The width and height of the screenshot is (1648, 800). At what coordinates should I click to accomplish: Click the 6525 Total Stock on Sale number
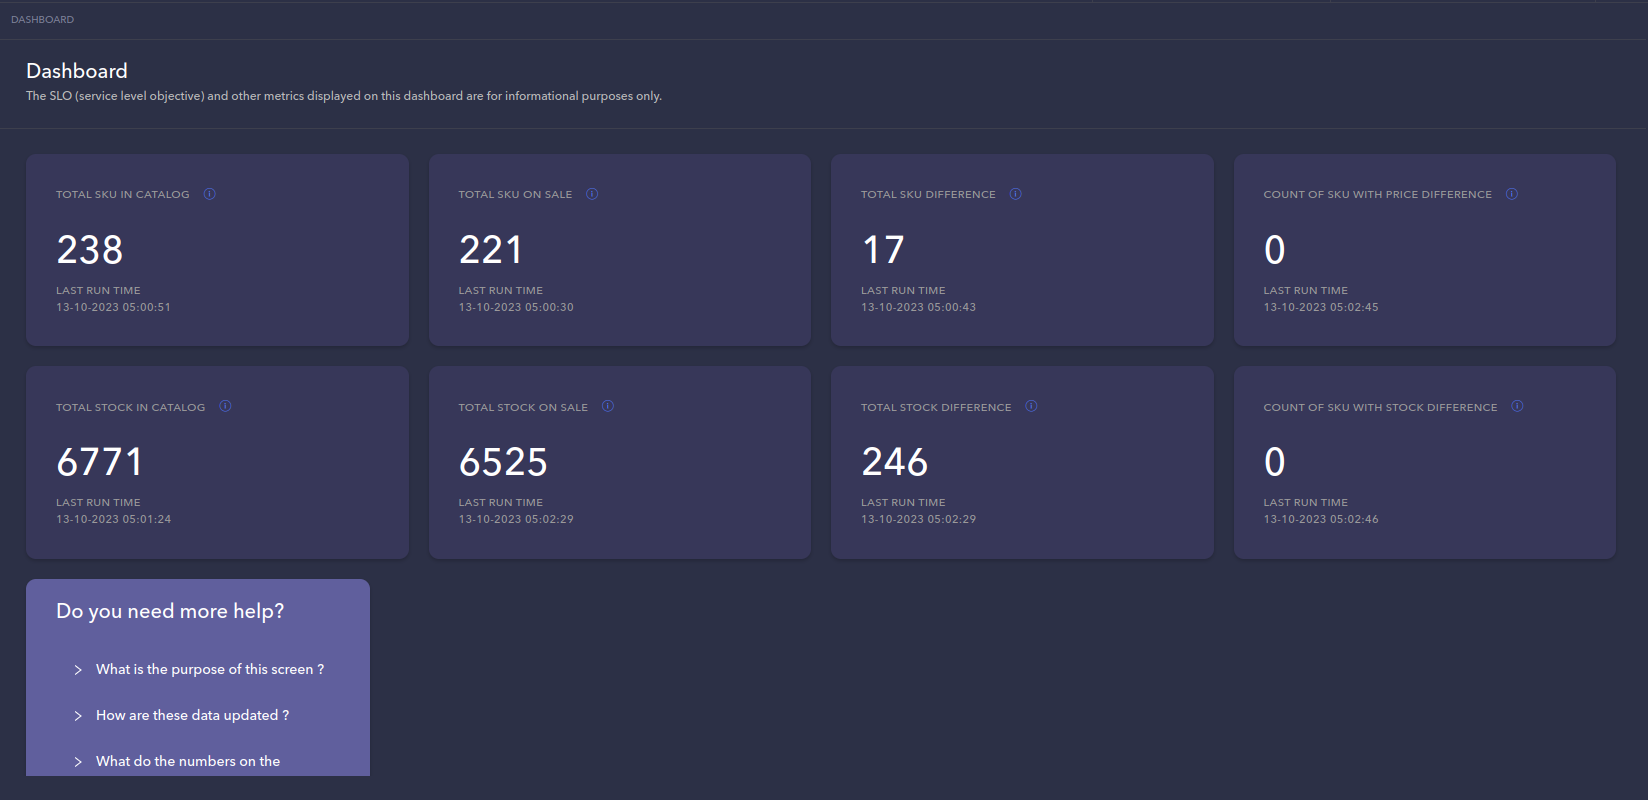coord(503,462)
